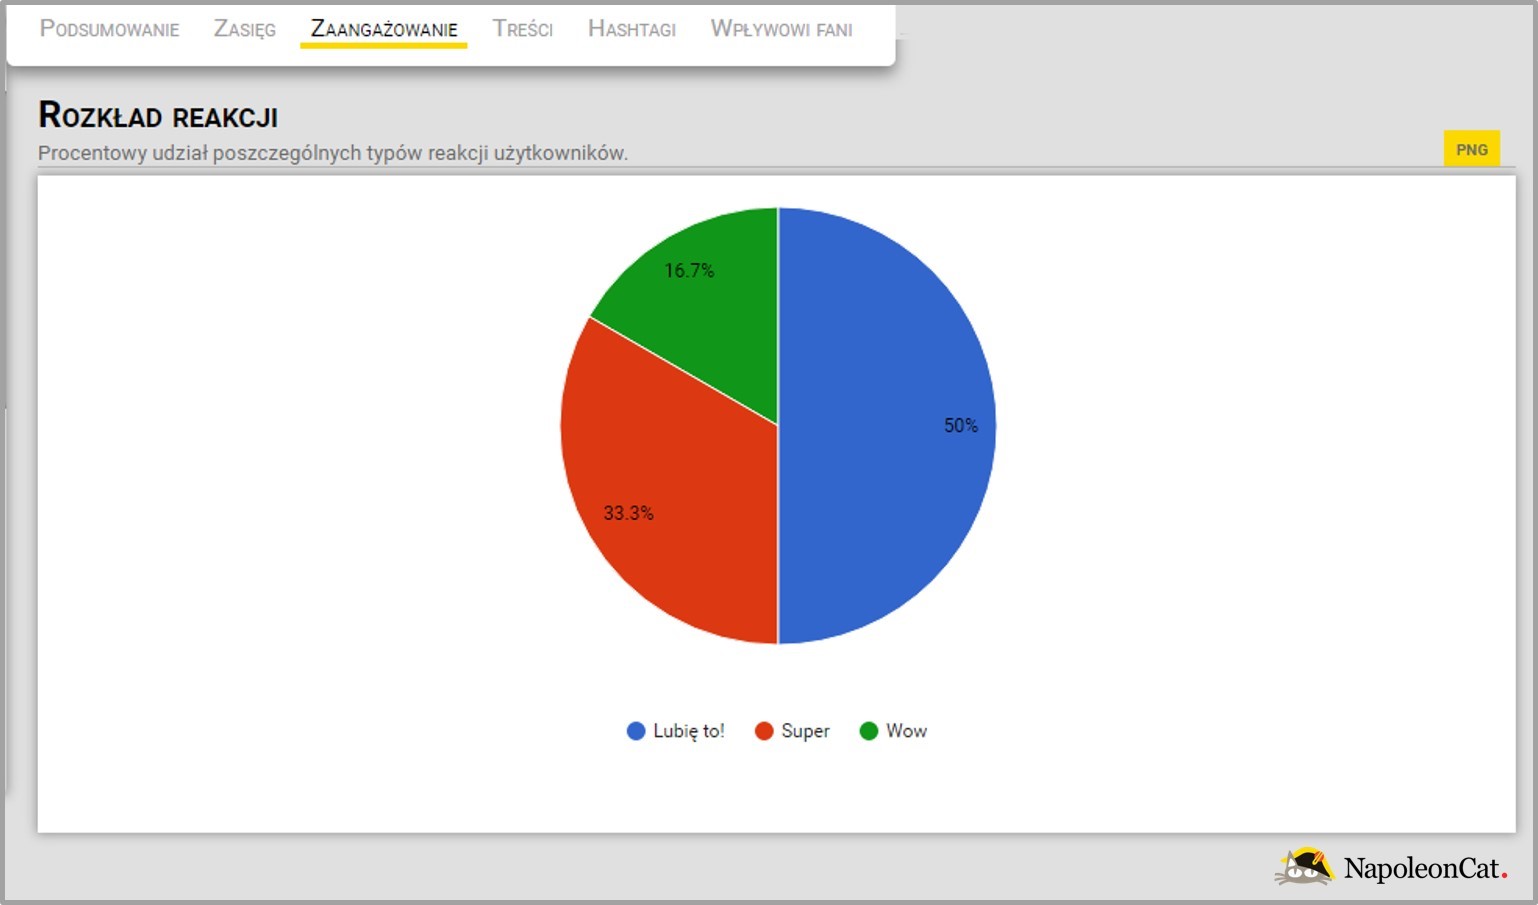Screen dimensions: 1538x905
Task: Toggle the "Lubię to!" legend label
Action: click(x=688, y=731)
